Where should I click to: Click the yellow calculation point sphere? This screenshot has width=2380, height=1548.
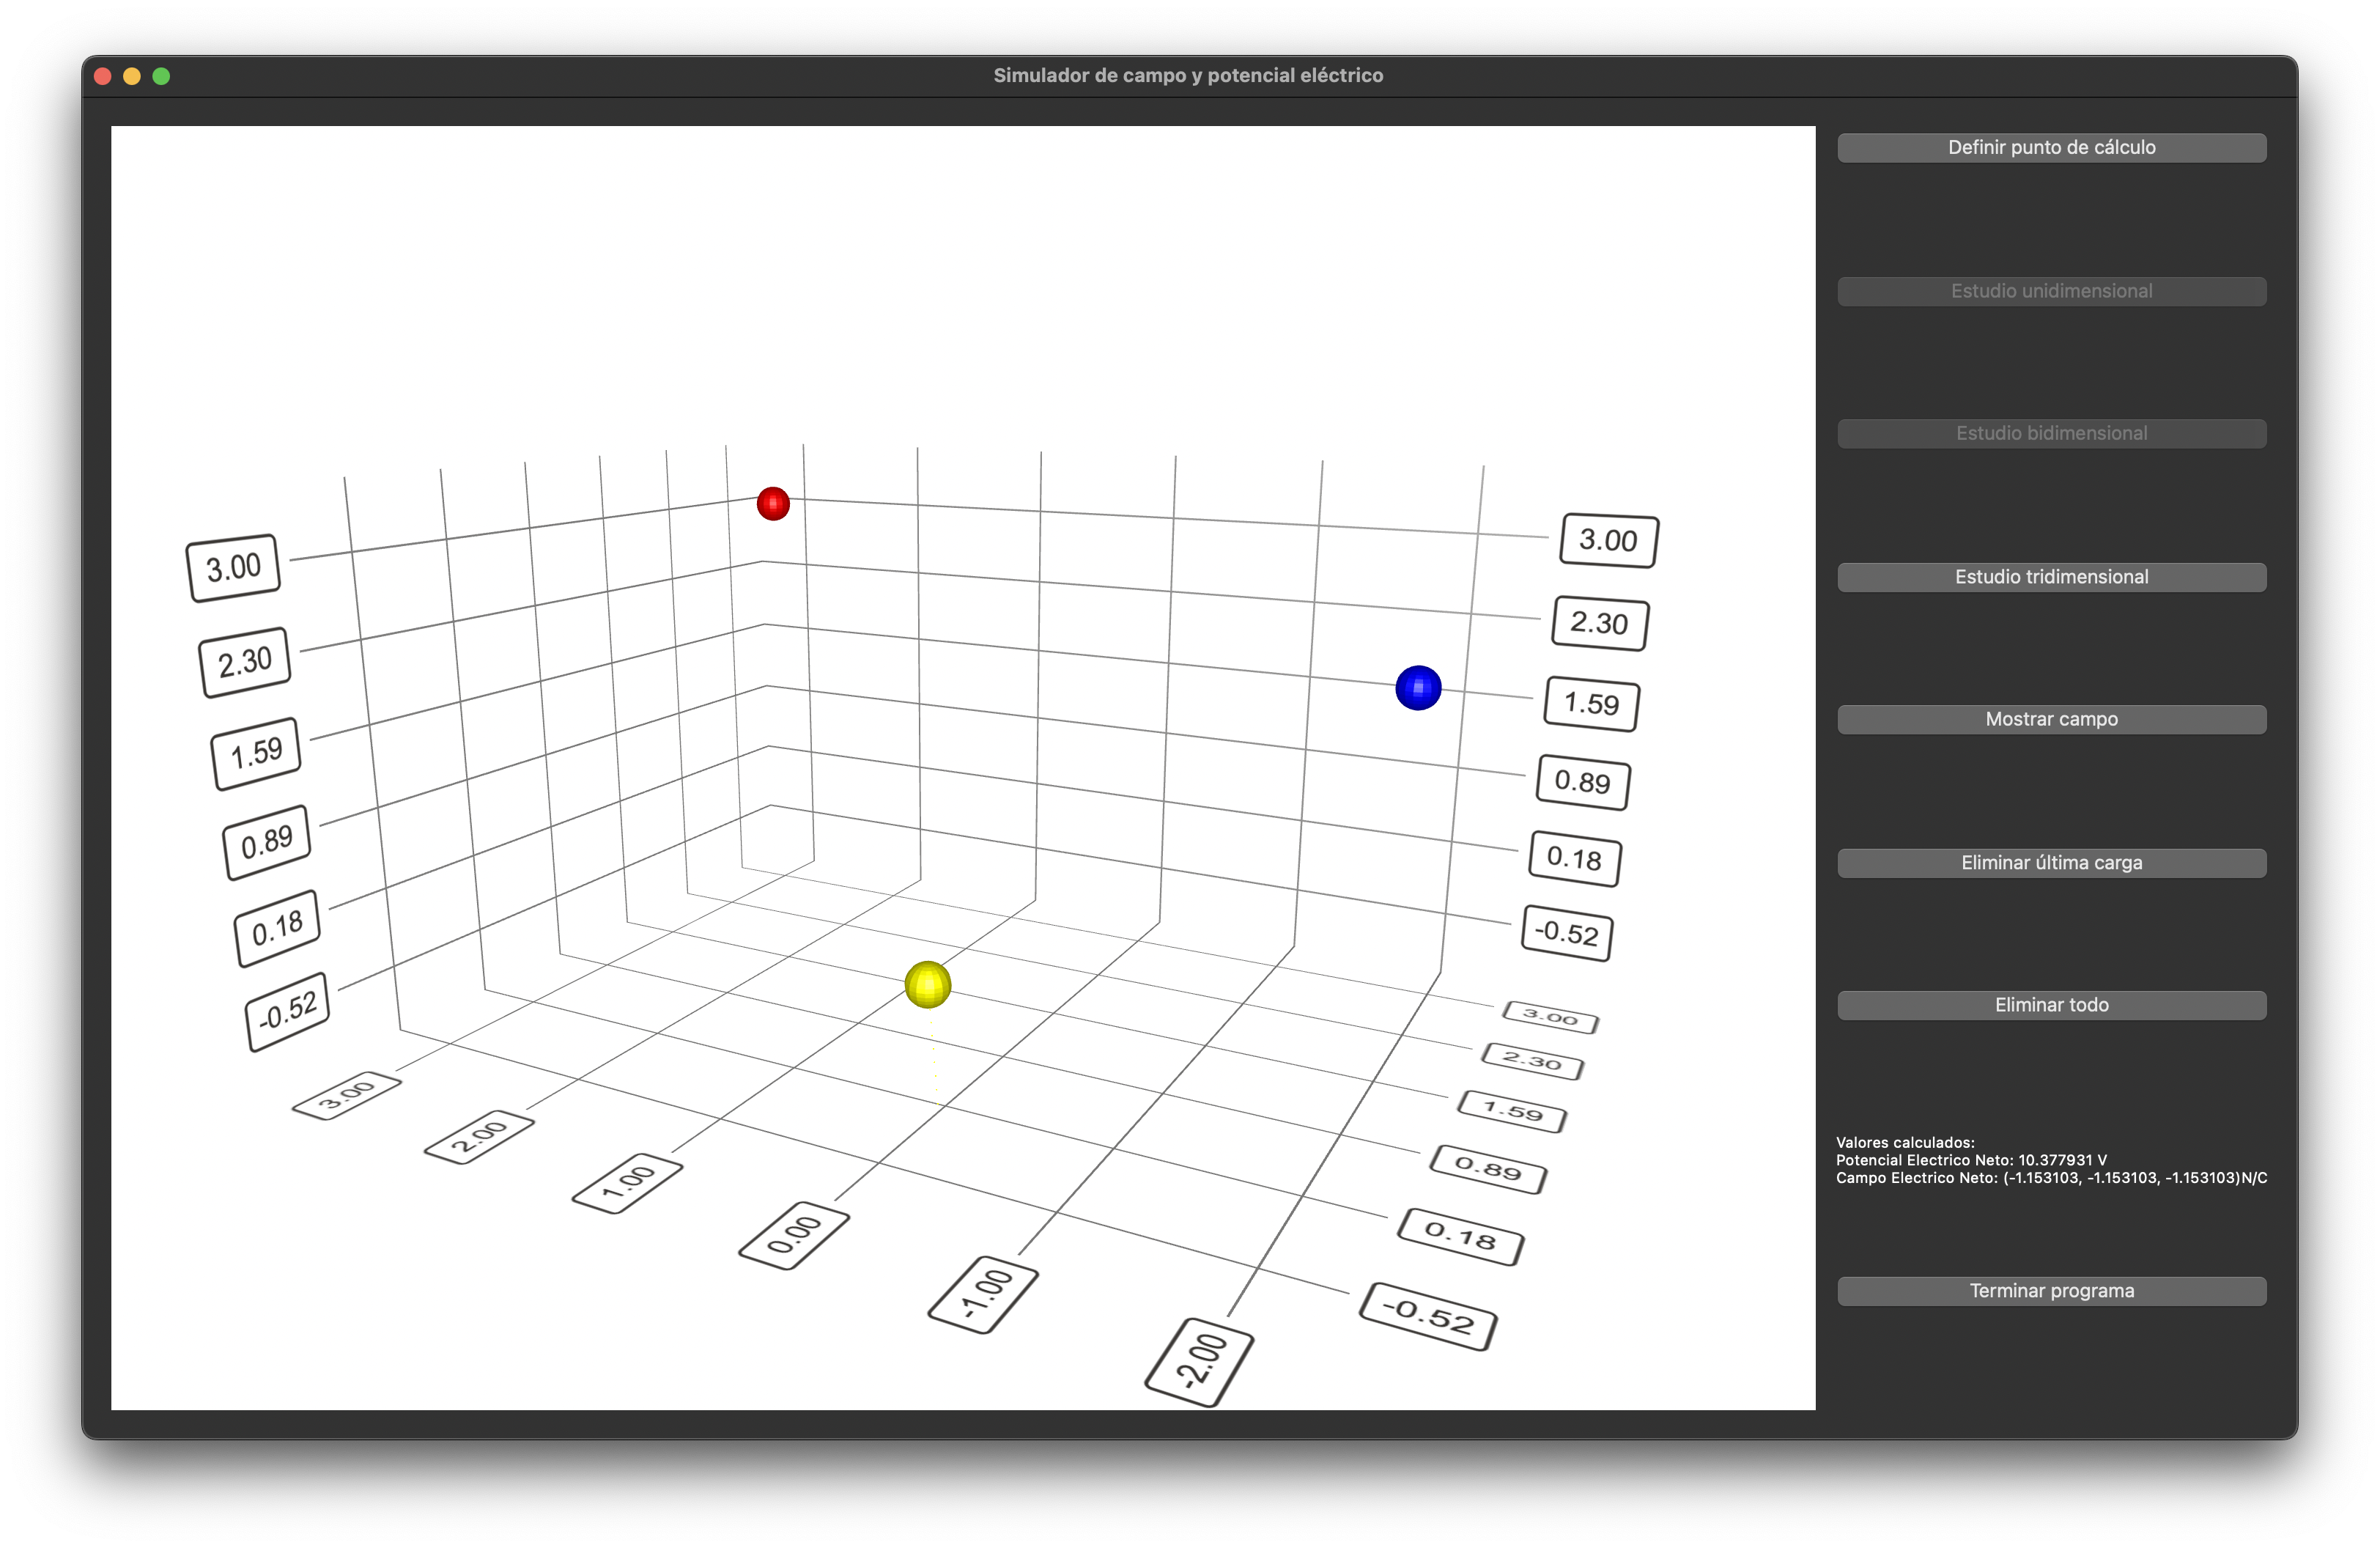click(927, 985)
